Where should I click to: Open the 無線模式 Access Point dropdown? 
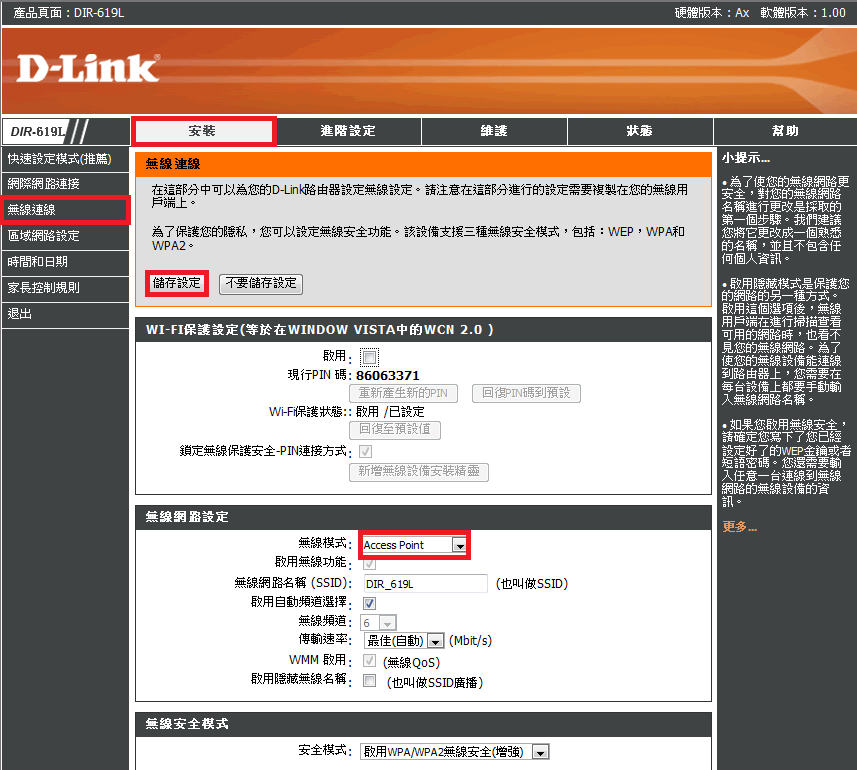[x=414, y=545]
